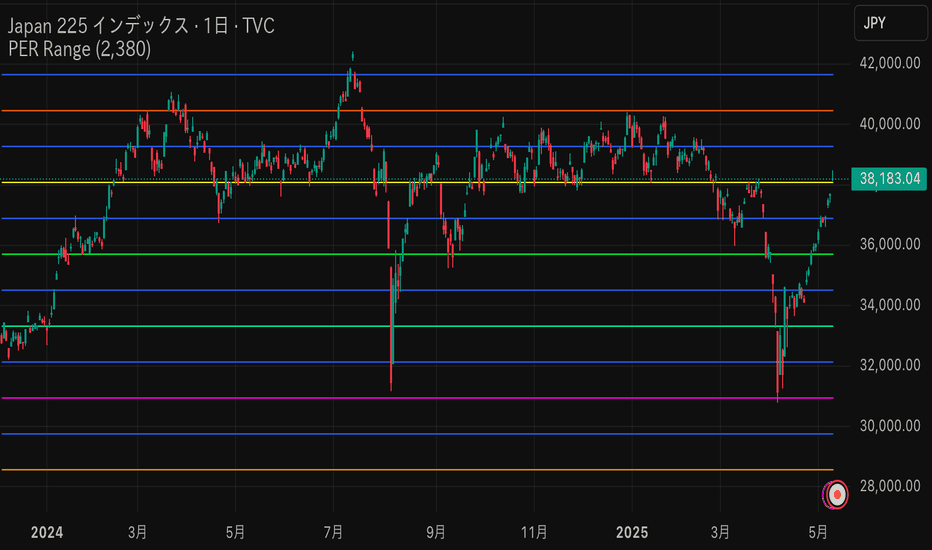Screen dimensions: 932x550
Task: Click the 2024 label on time axis
Action: [47, 532]
